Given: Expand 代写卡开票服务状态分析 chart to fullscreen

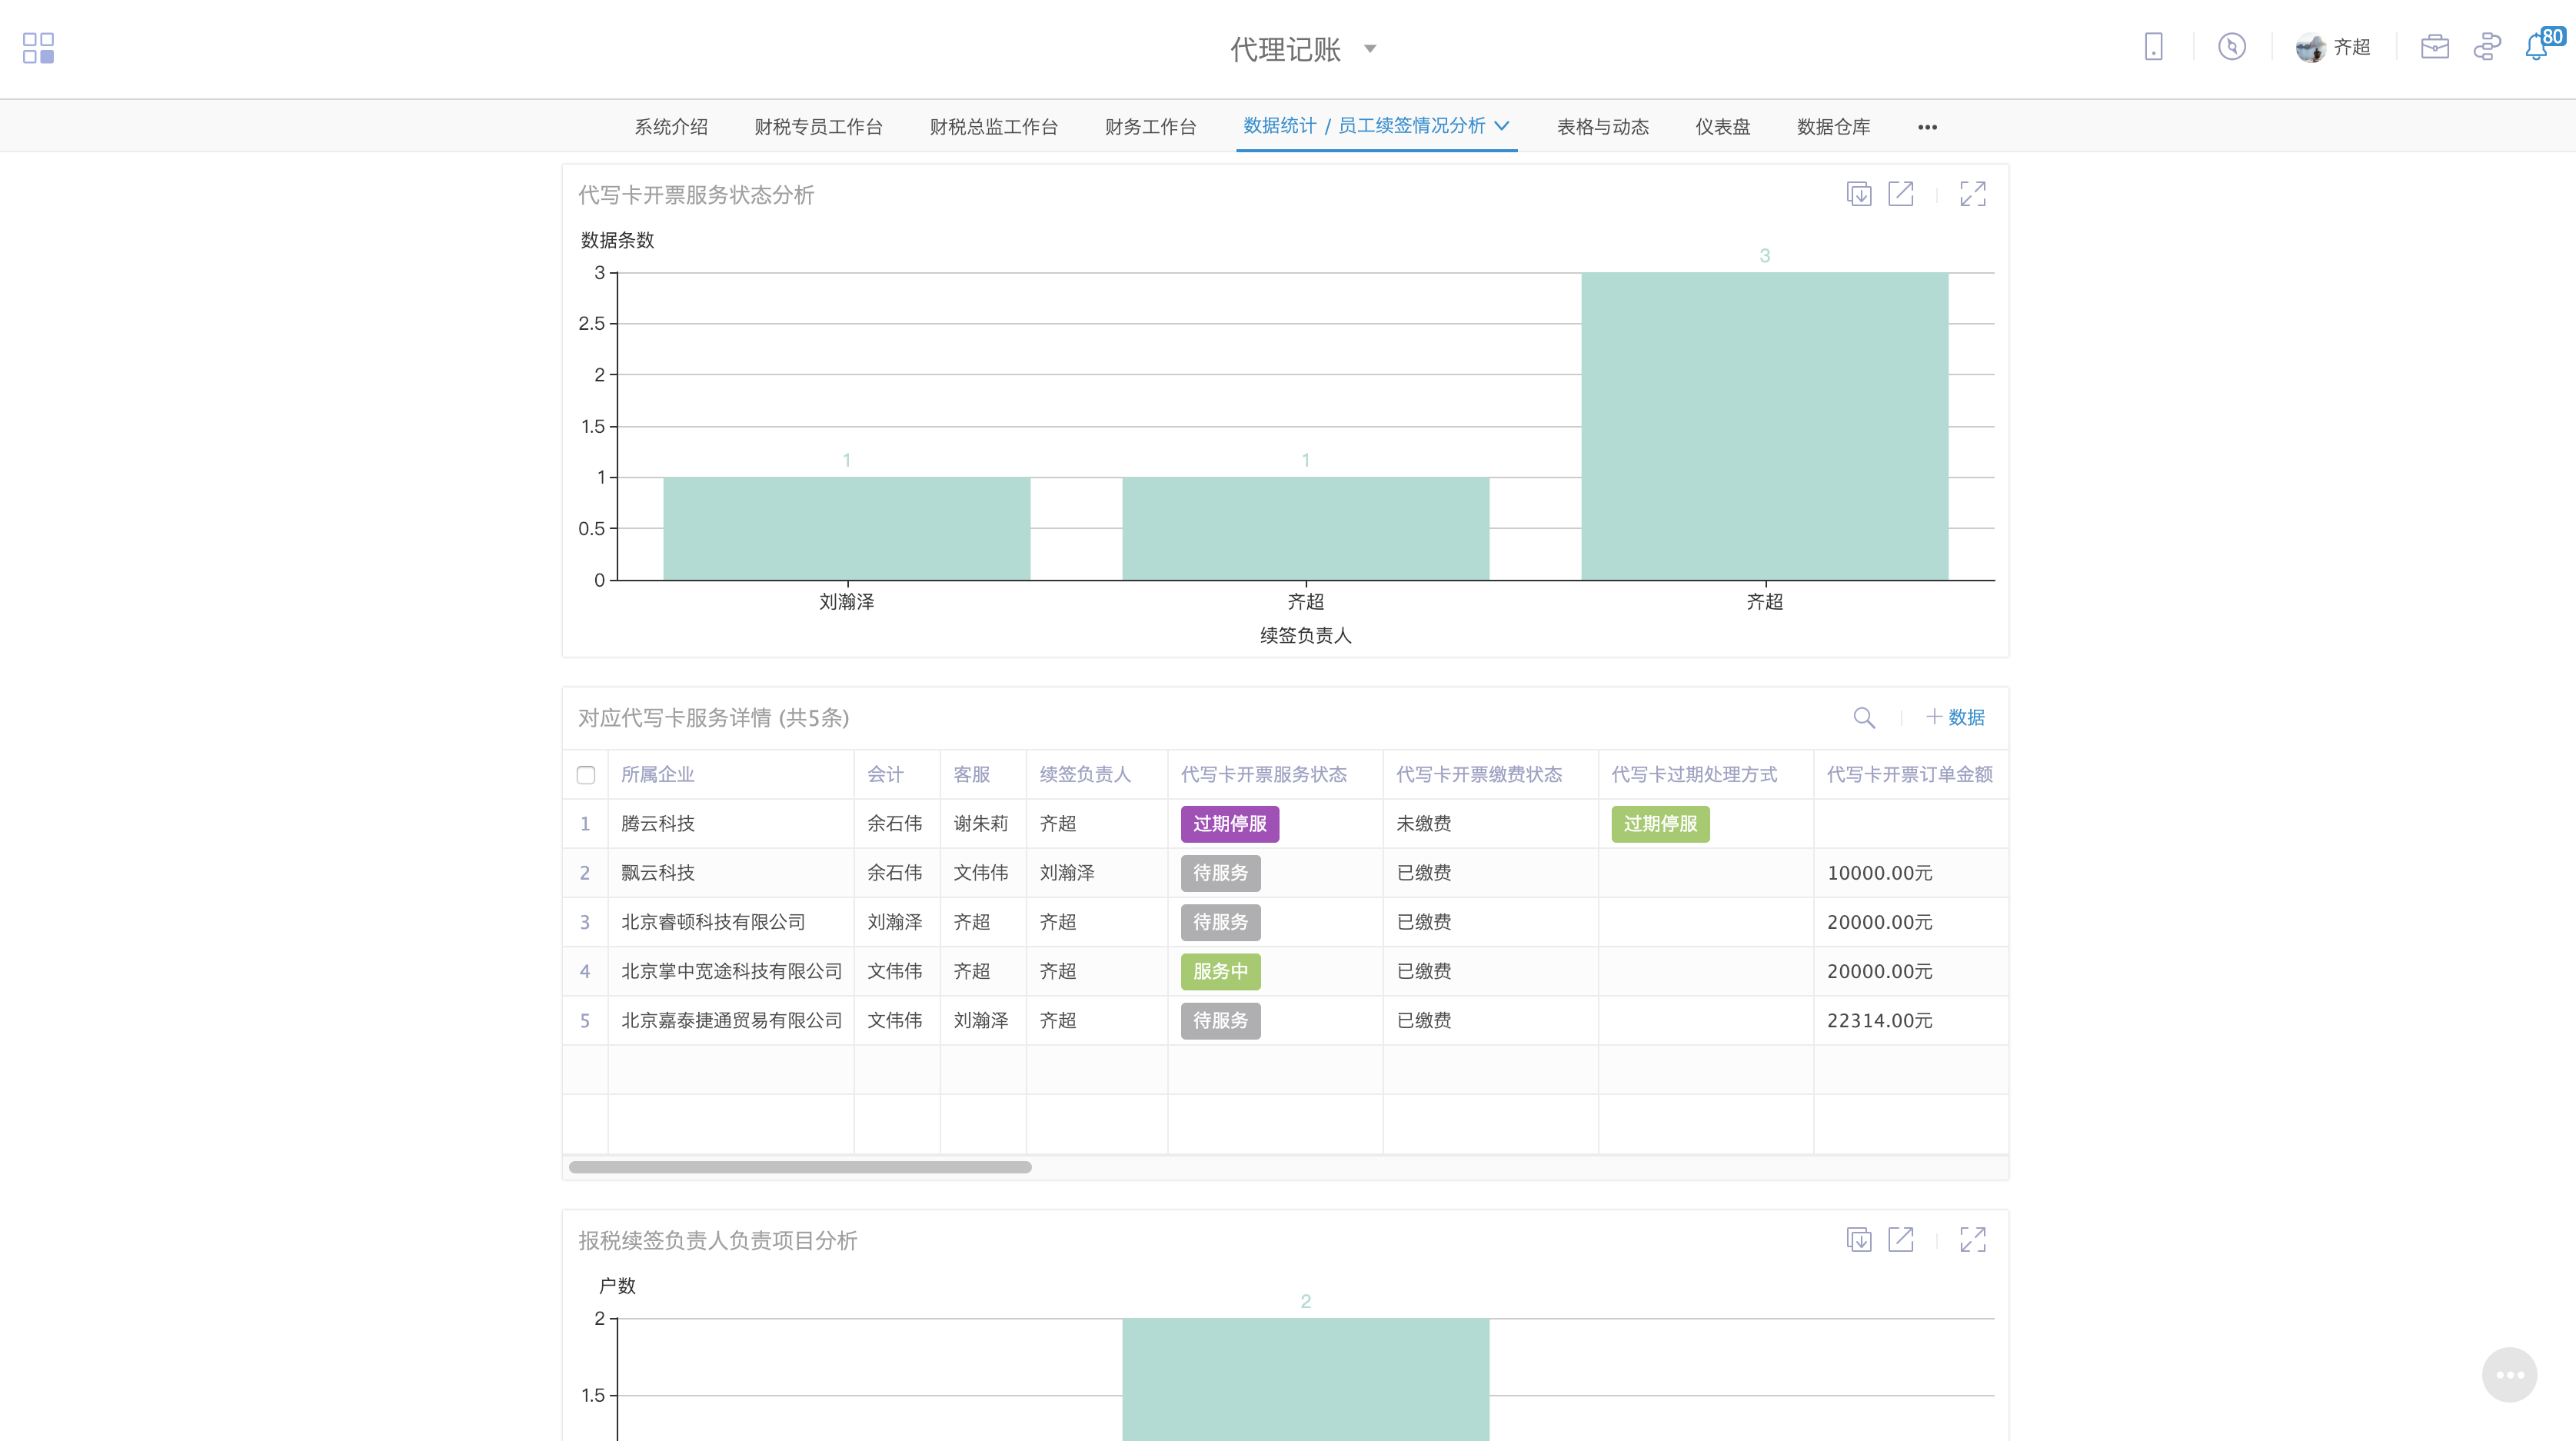Looking at the screenshot, I should [1972, 194].
